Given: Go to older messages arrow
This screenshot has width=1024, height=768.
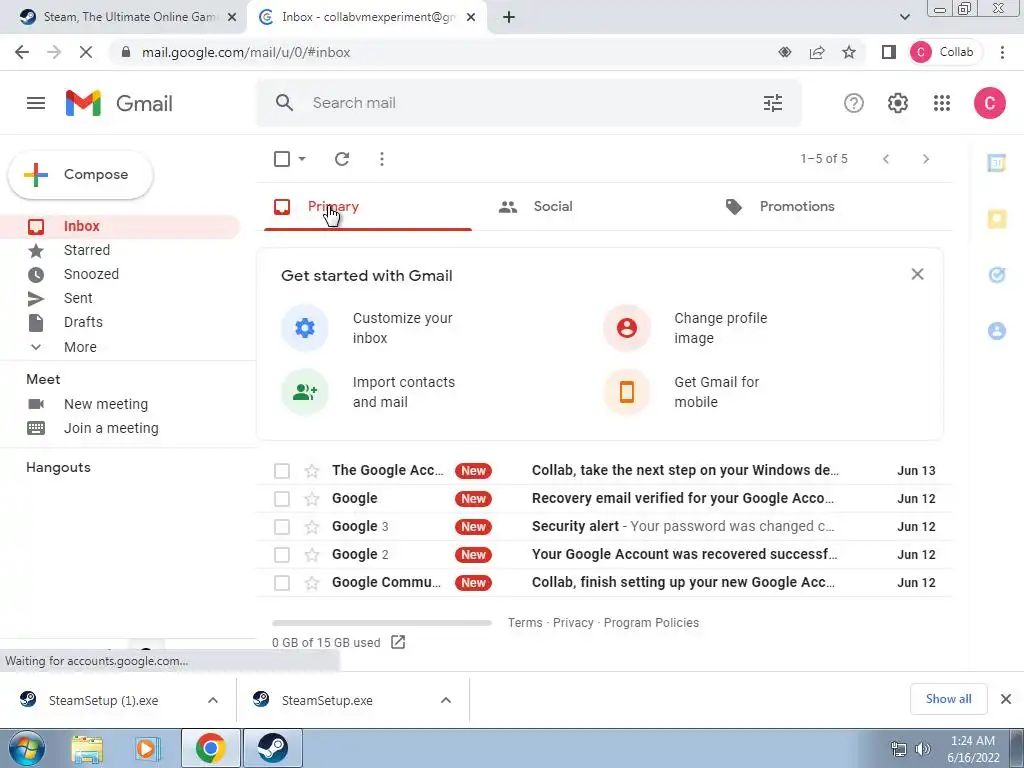Looking at the screenshot, I should coord(925,159).
